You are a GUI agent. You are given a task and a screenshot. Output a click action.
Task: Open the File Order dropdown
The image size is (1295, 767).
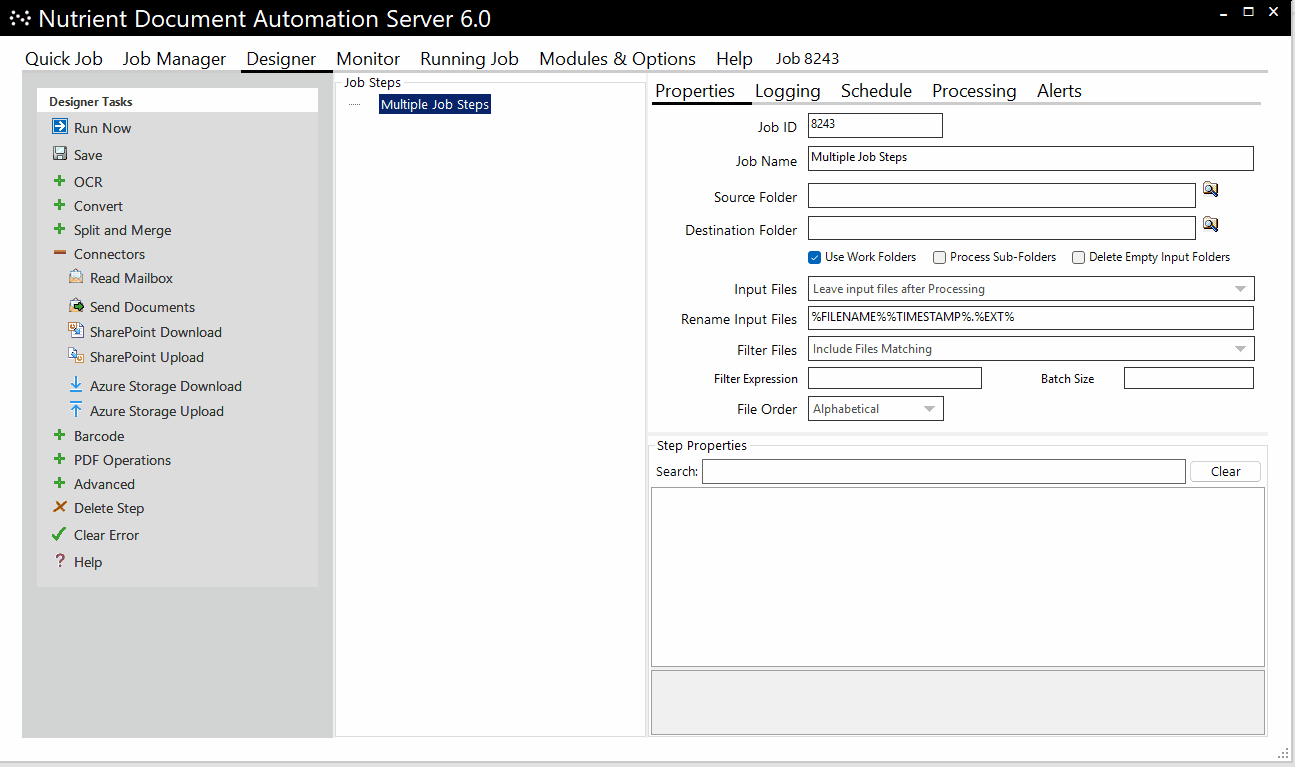(930, 408)
